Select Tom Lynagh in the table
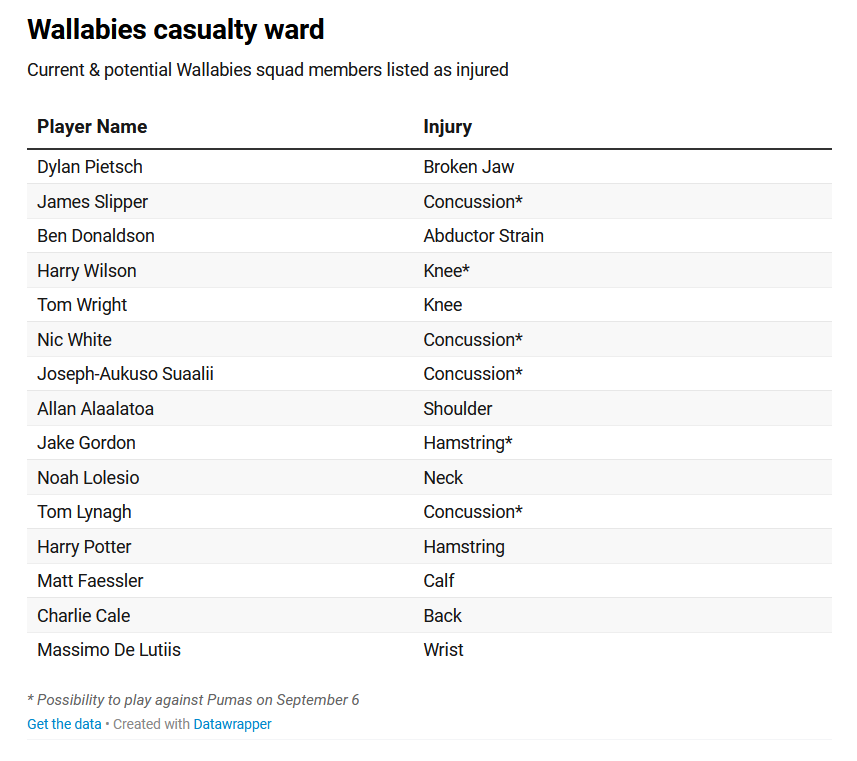 tap(84, 512)
